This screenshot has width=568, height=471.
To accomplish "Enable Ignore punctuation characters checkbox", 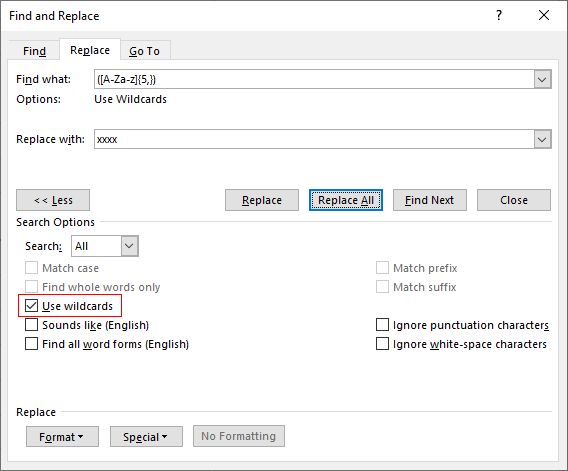I will pos(383,325).
